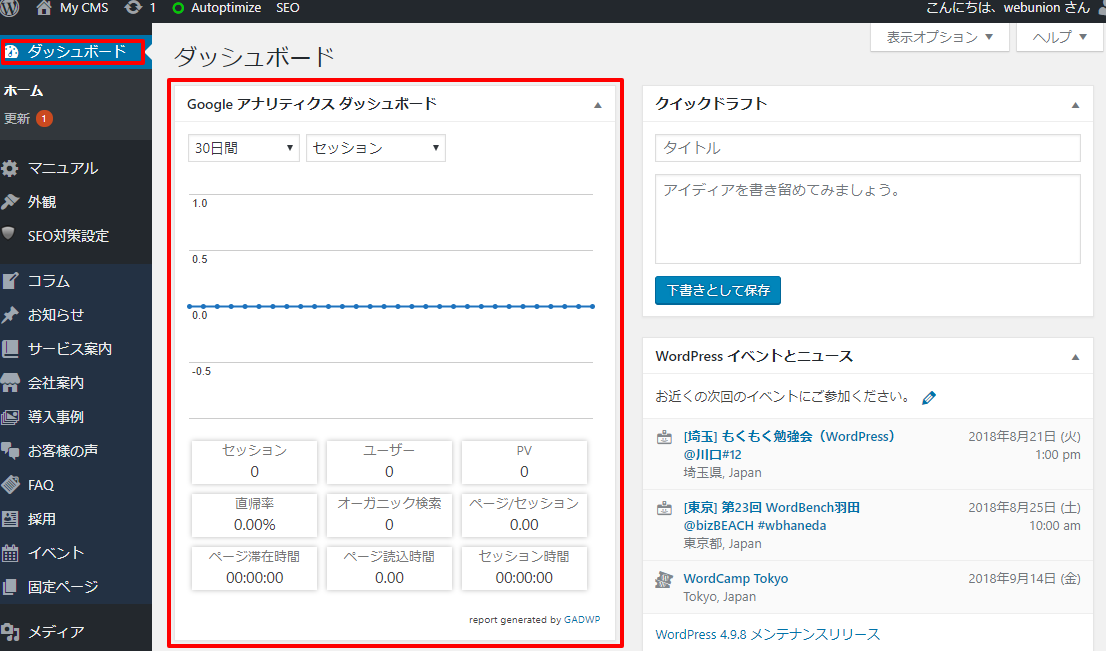Click the セッション 0 stat box
This screenshot has width=1106, height=651.
click(254, 462)
